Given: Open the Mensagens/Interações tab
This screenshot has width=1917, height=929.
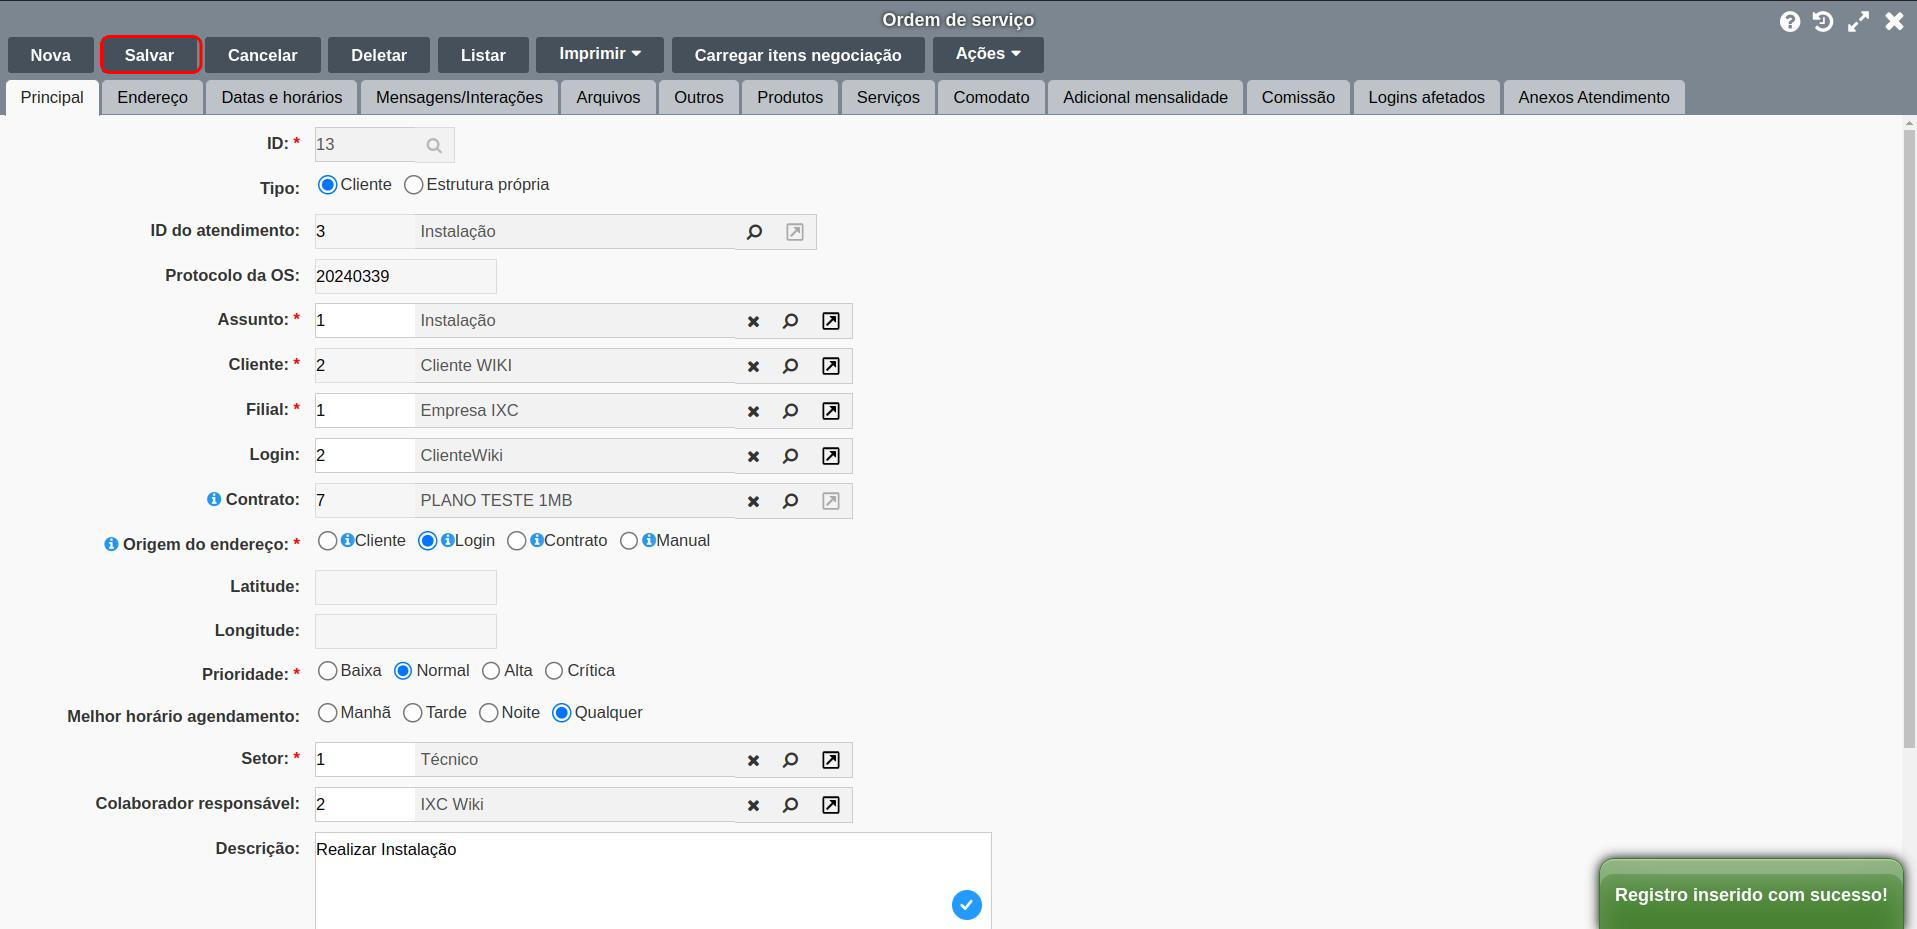Looking at the screenshot, I should (459, 98).
